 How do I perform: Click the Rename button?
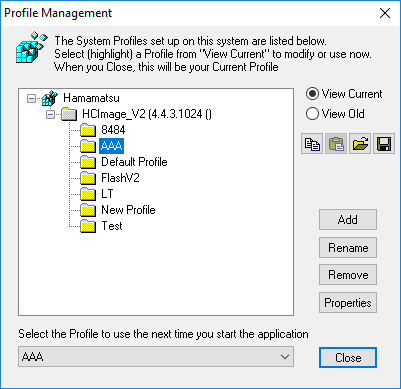348,248
